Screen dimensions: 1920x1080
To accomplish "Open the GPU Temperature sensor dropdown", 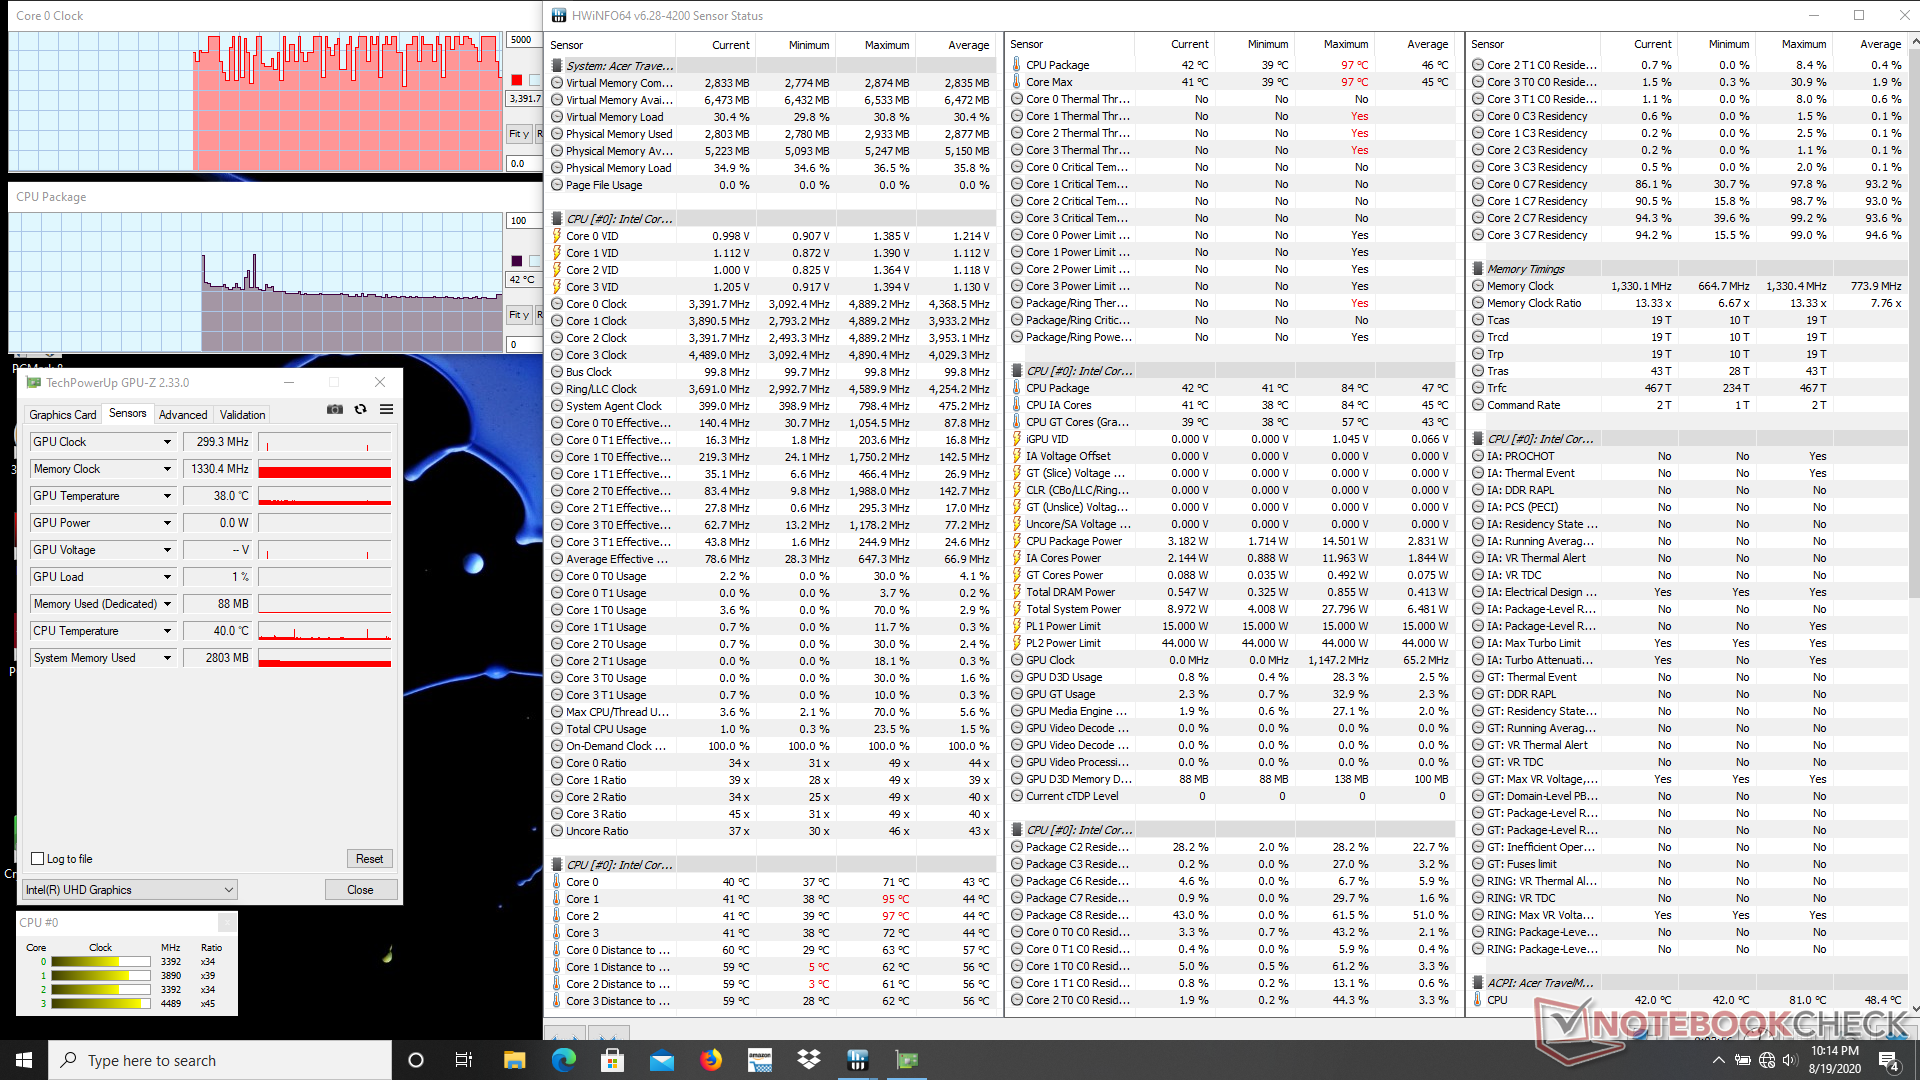I will point(167,496).
